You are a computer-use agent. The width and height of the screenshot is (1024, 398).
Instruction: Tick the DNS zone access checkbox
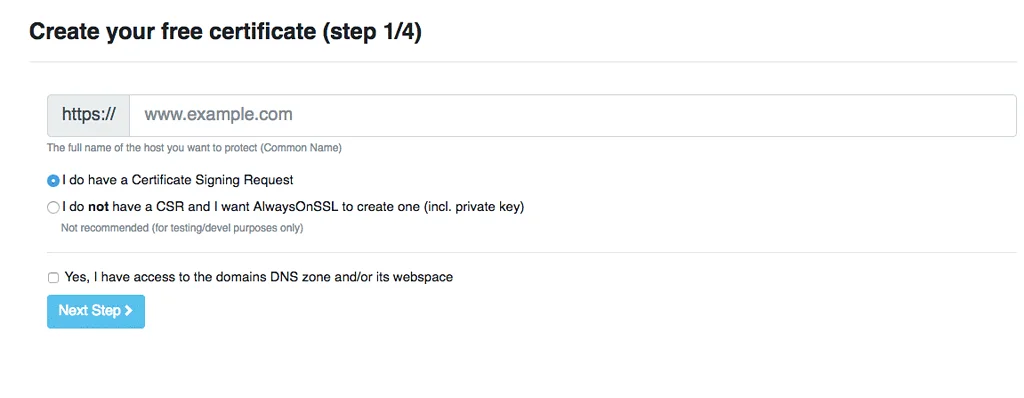(x=54, y=278)
